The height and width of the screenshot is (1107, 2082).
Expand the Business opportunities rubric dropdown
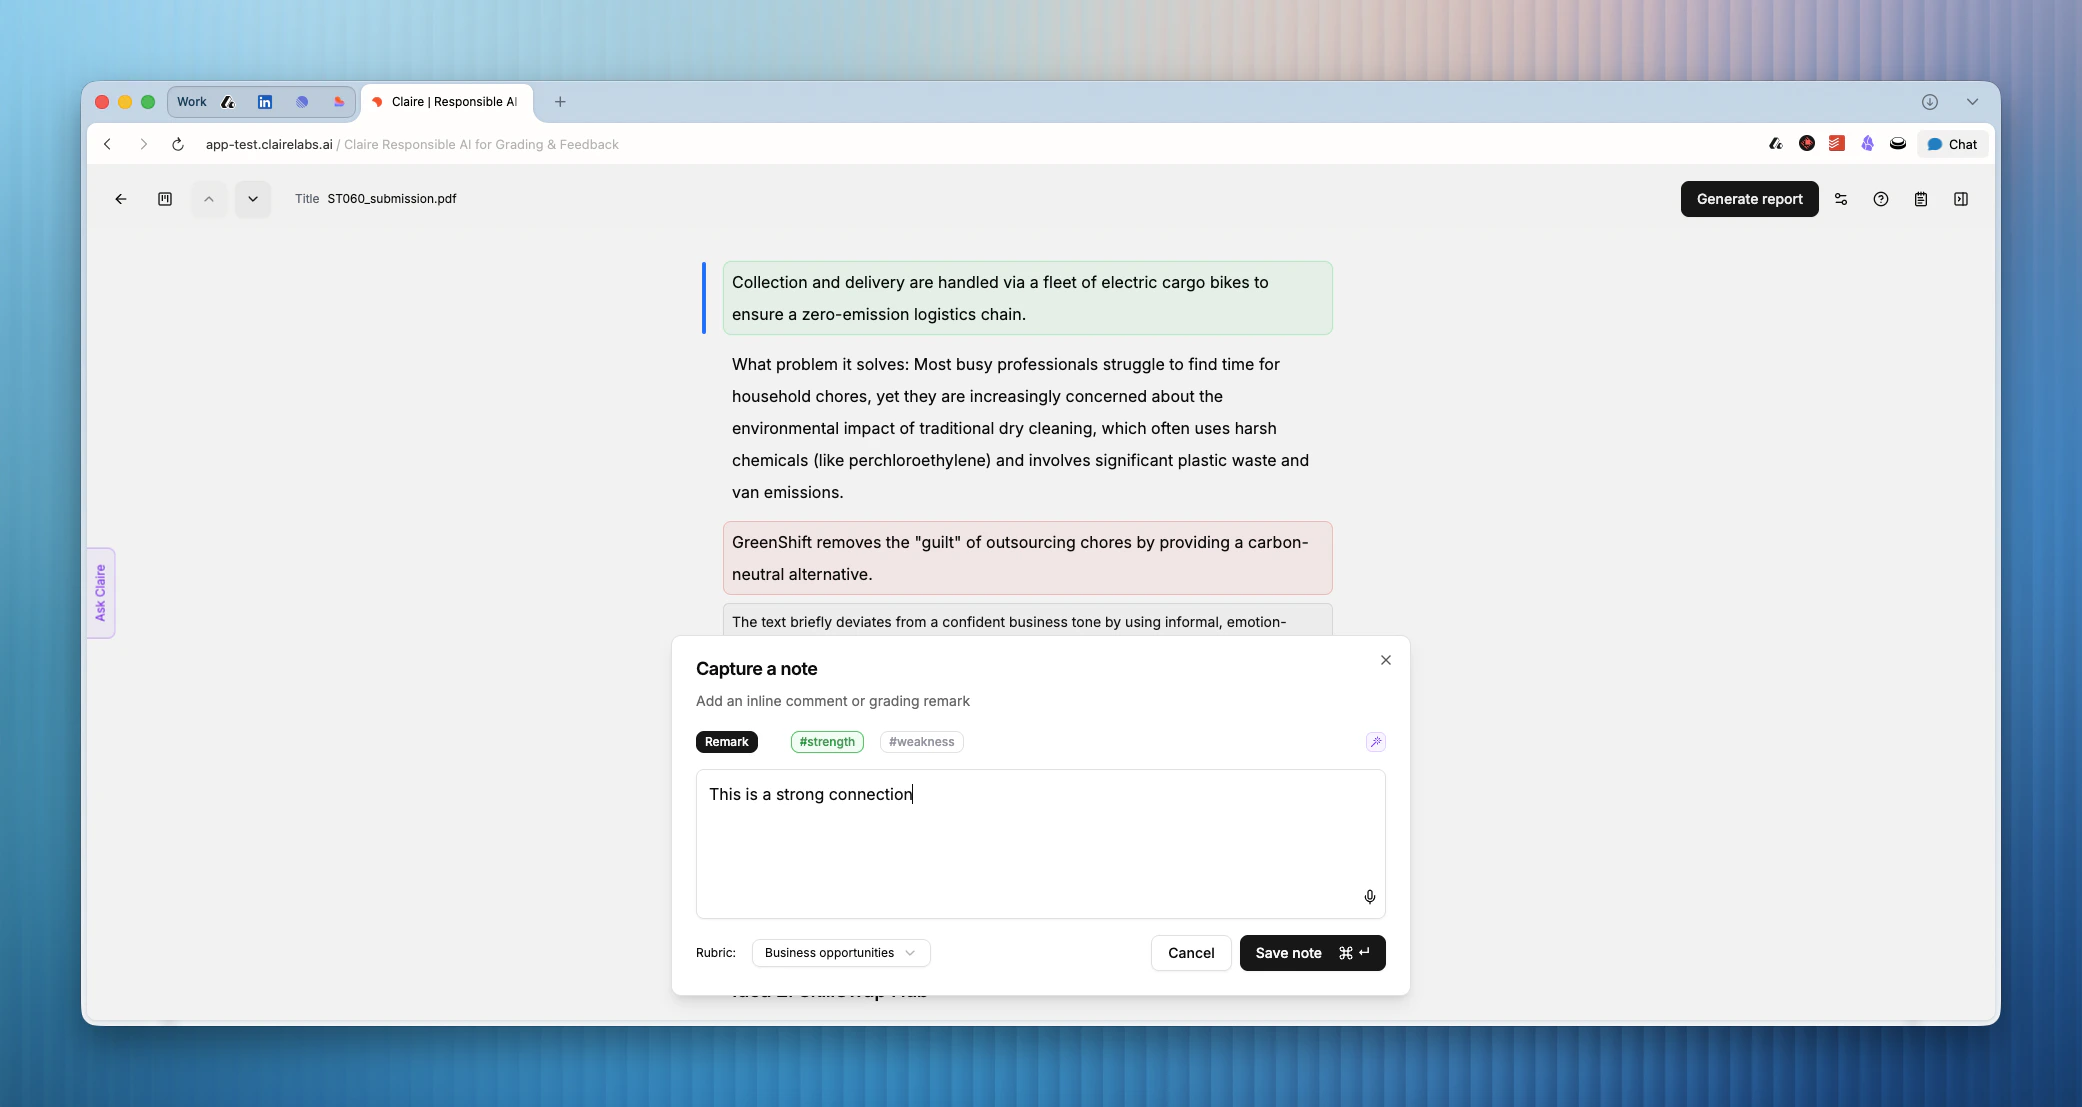(840, 953)
